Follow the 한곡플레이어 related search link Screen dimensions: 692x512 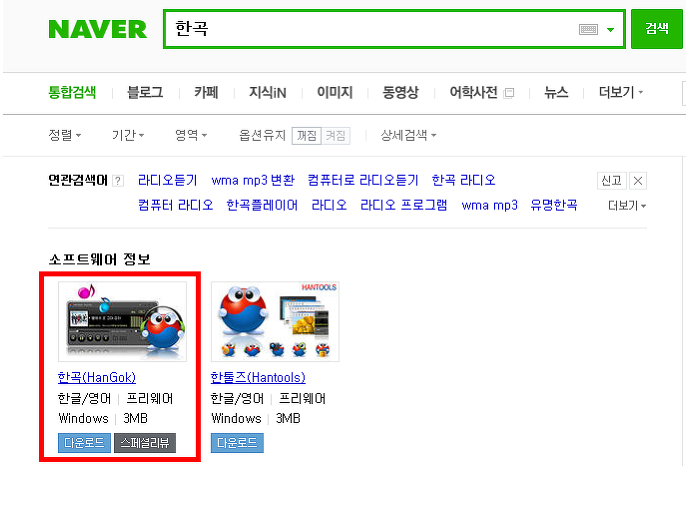click(x=262, y=205)
